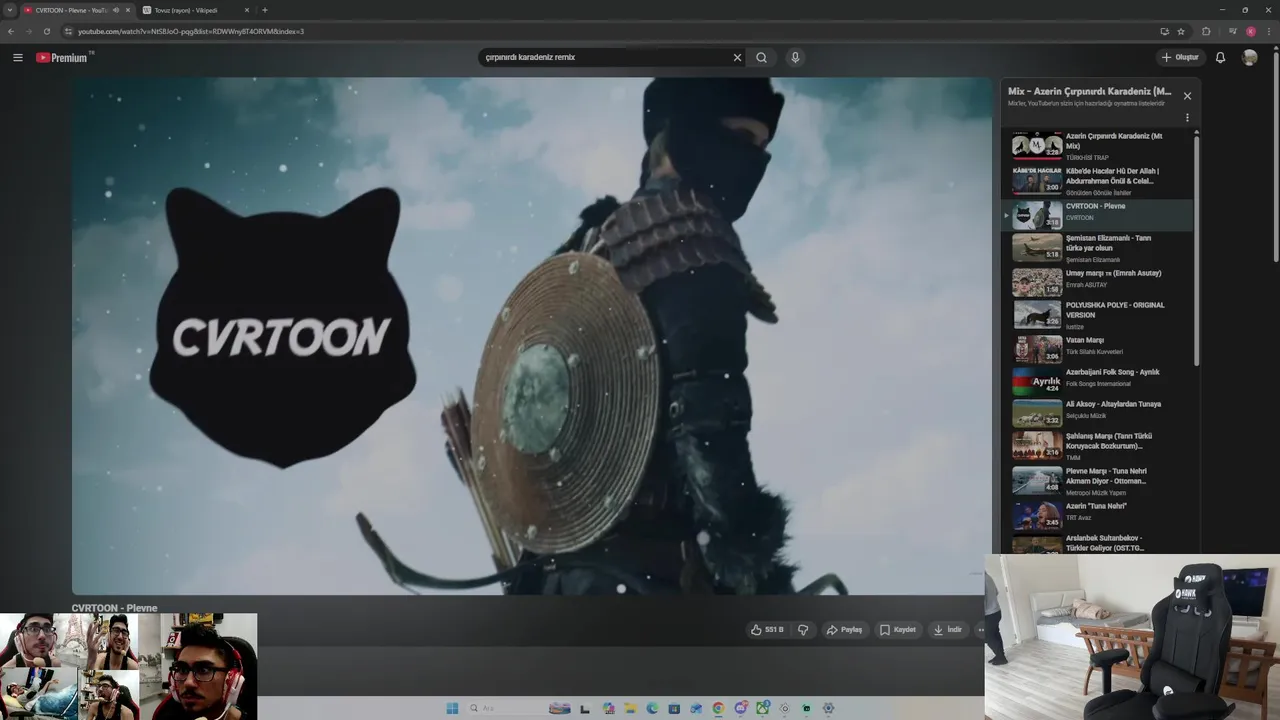The image size is (1280, 720).
Task: Open the install/cast icon in address bar
Action: (x=1165, y=31)
